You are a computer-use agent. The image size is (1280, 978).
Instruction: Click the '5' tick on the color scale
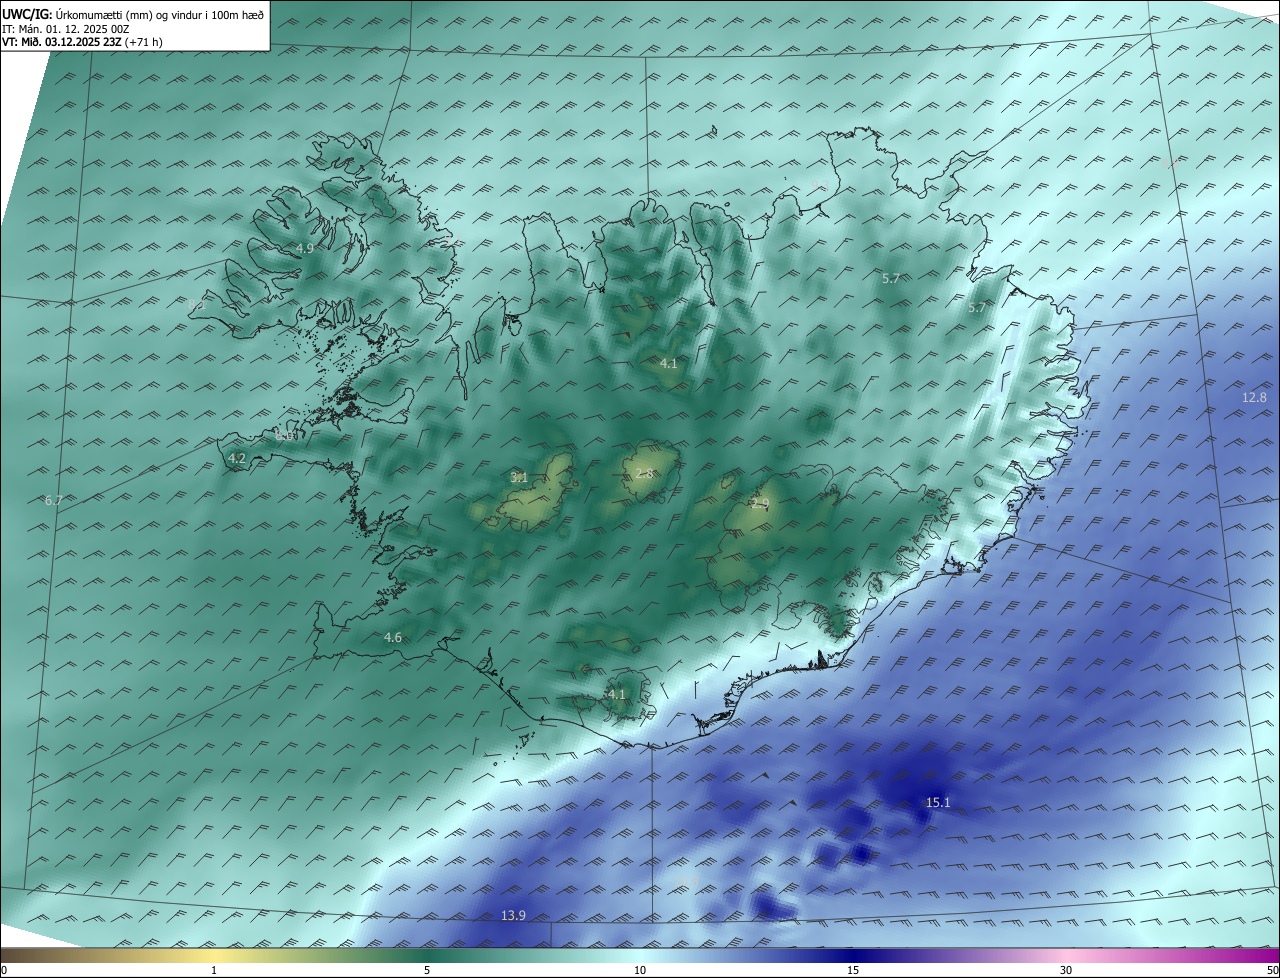tap(427, 970)
